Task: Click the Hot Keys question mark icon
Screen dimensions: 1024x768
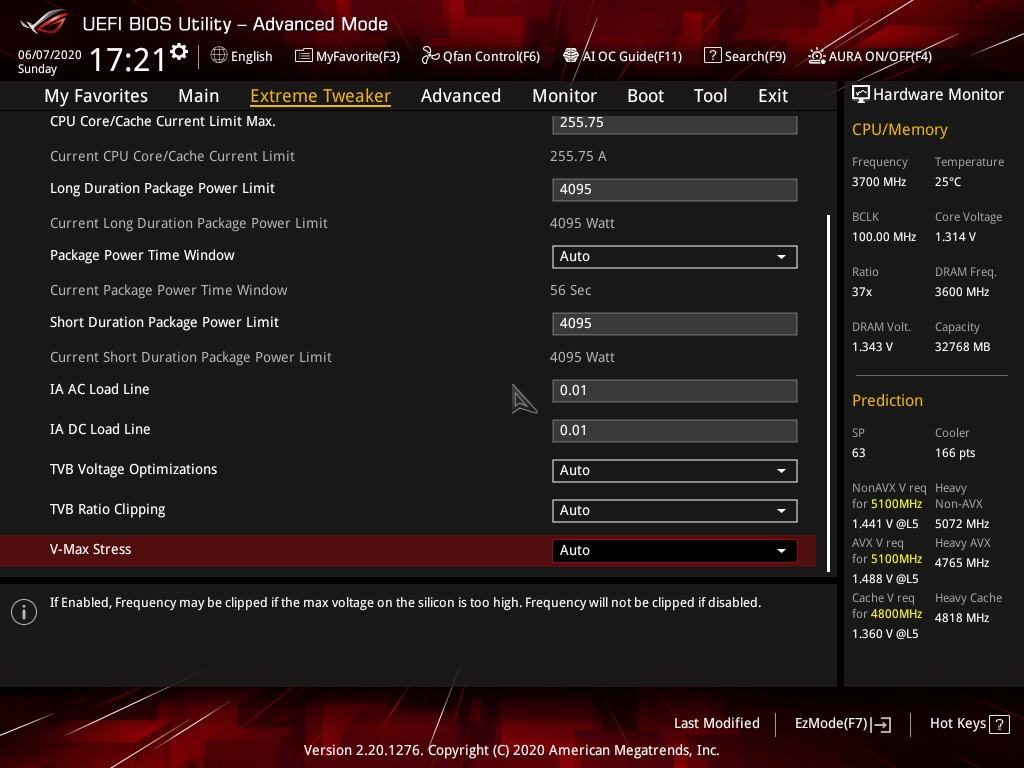Action: [999, 724]
